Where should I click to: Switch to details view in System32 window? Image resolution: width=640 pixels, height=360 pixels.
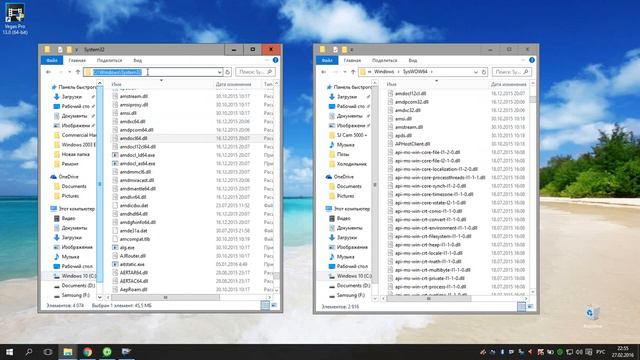(x=265, y=305)
